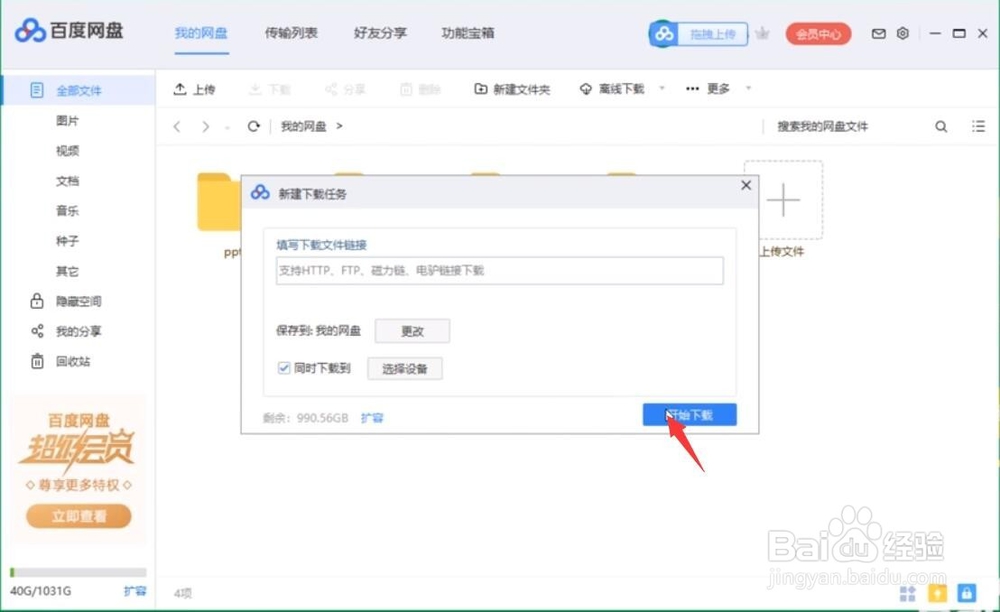
Task: Click the 选择设备 button
Action: [404, 368]
